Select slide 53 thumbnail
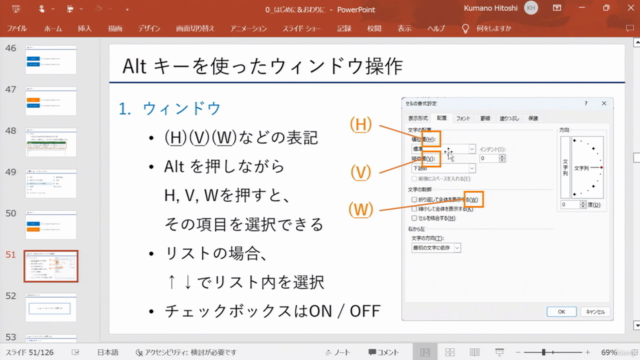The width and height of the screenshot is (640, 360). pos(51,338)
